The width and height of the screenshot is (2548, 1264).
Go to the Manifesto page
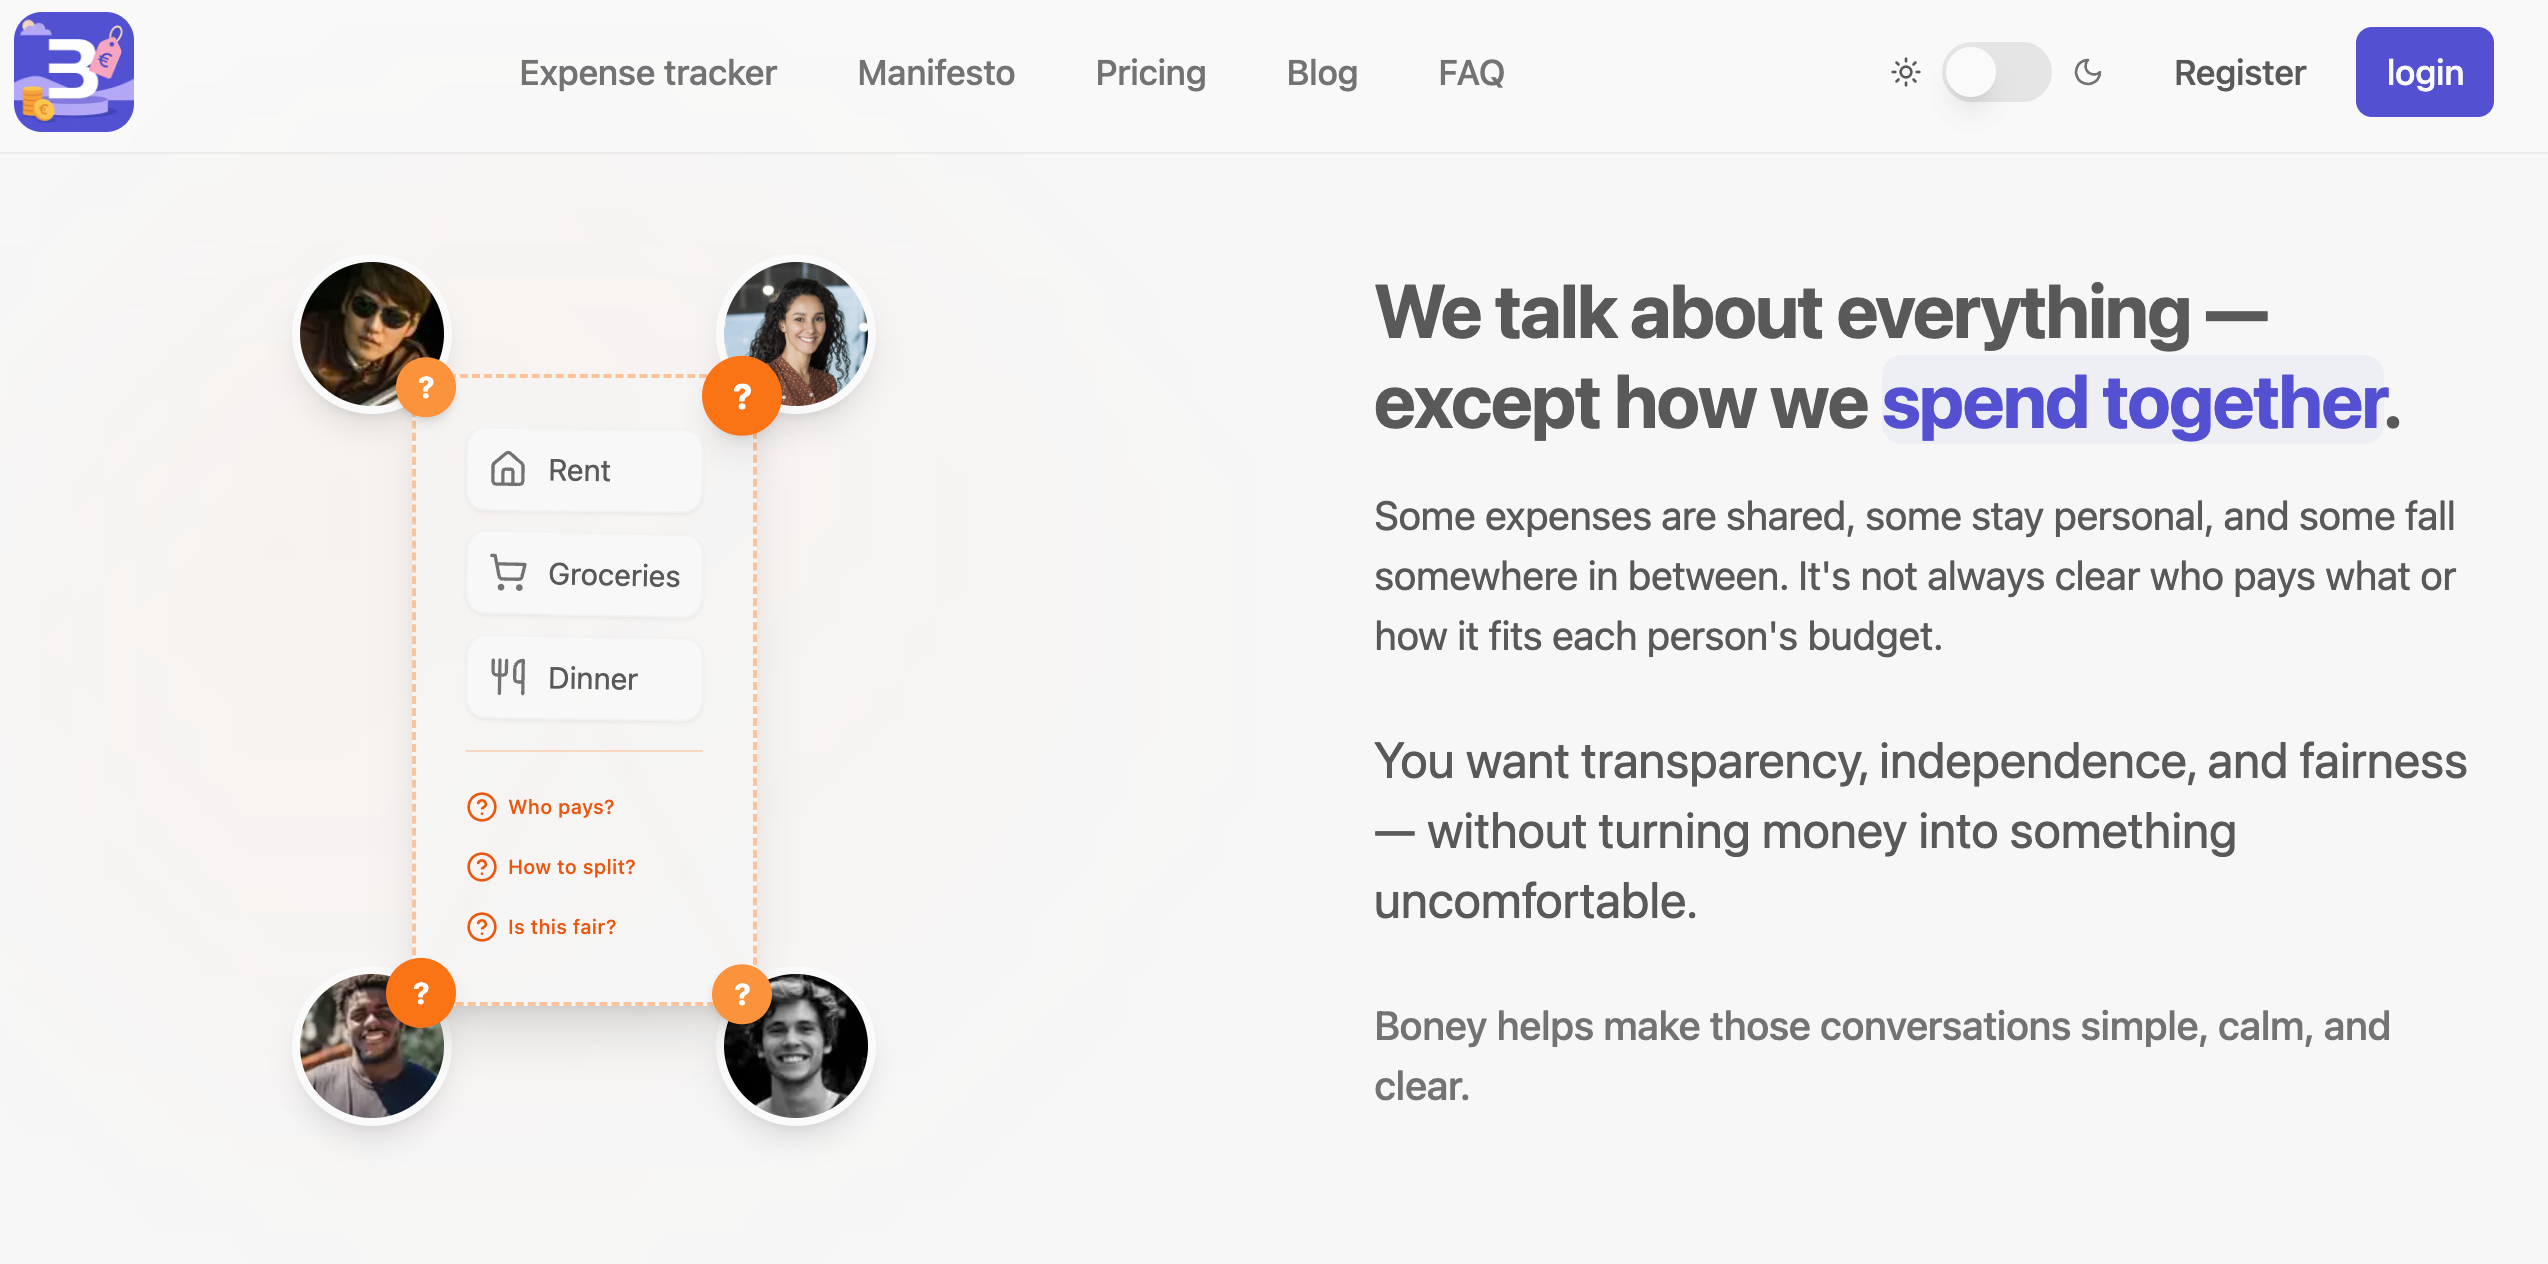coord(936,72)
